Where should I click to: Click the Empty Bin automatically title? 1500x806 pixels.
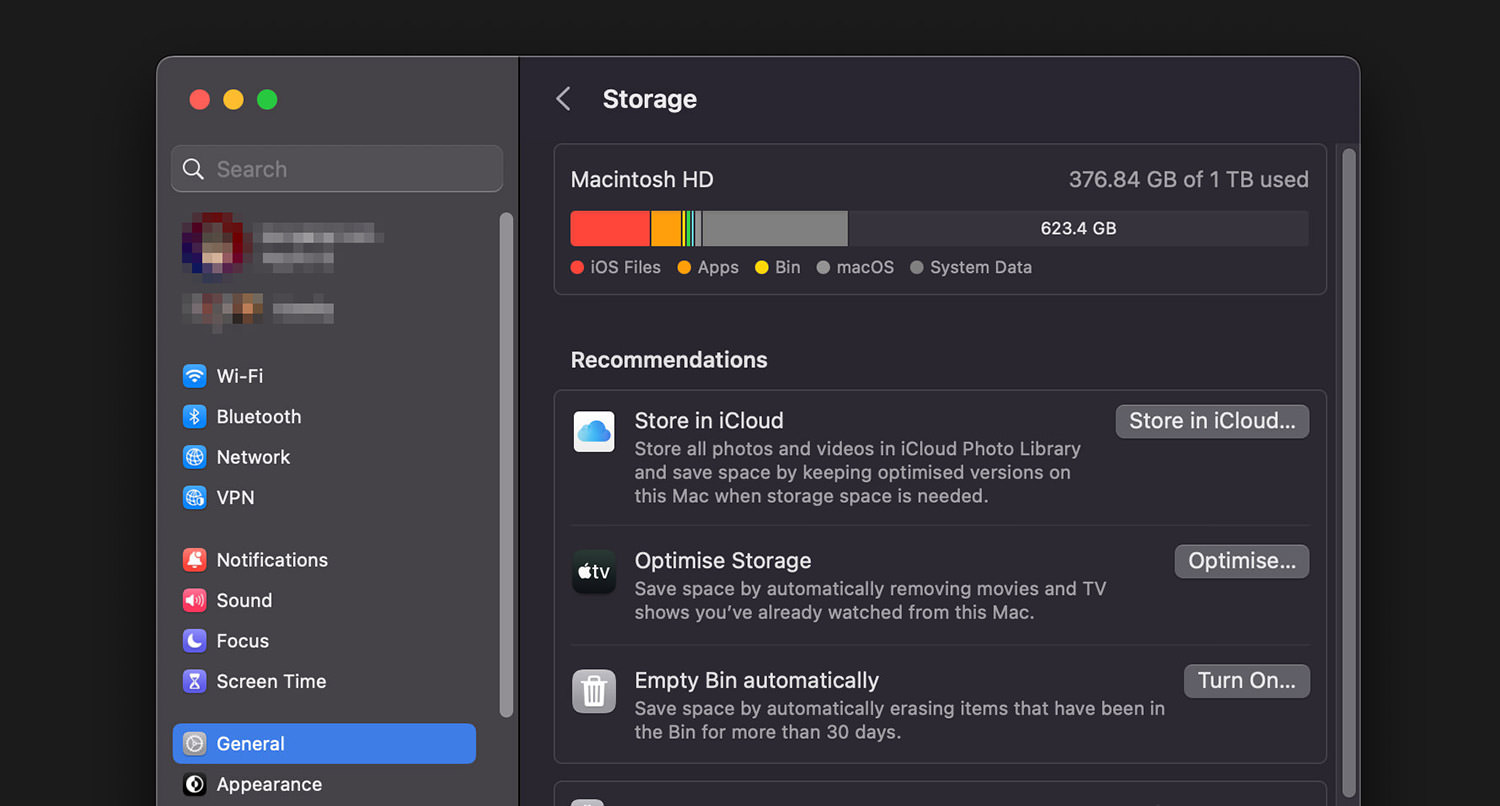coord(757,681)
